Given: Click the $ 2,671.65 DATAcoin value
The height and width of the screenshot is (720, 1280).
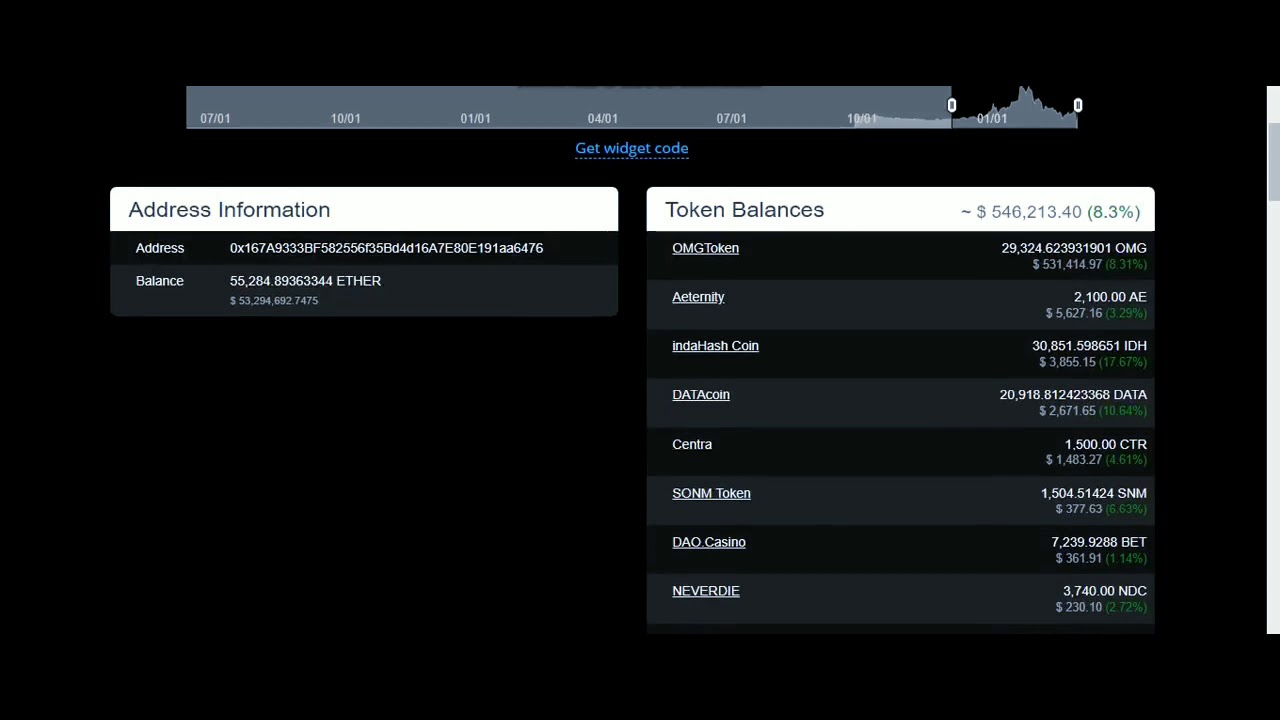Looking at the screenshot, I should coord(1067,411).
